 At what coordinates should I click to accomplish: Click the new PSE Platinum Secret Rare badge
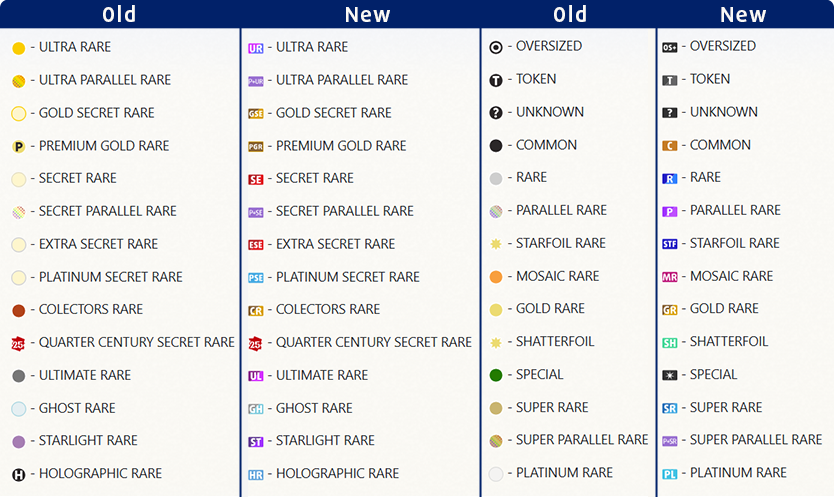pyautogui.click(x=256, y=278)
